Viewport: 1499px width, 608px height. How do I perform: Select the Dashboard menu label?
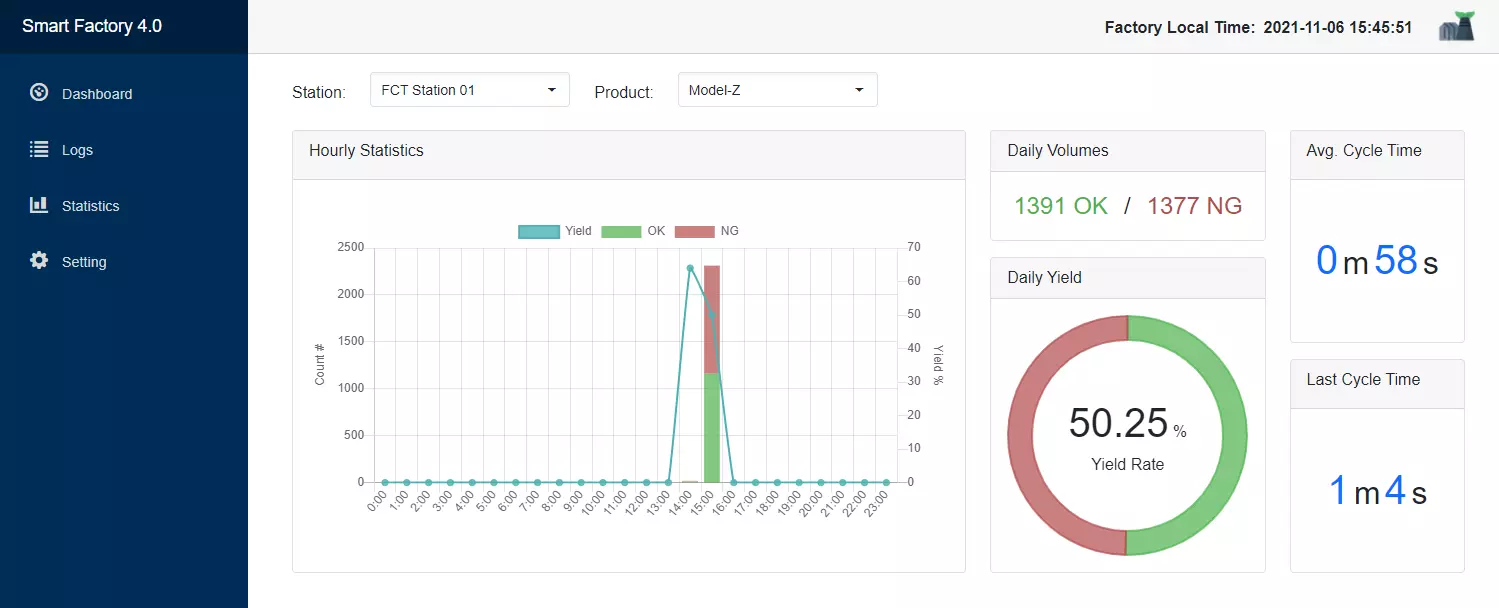[97, 94]
